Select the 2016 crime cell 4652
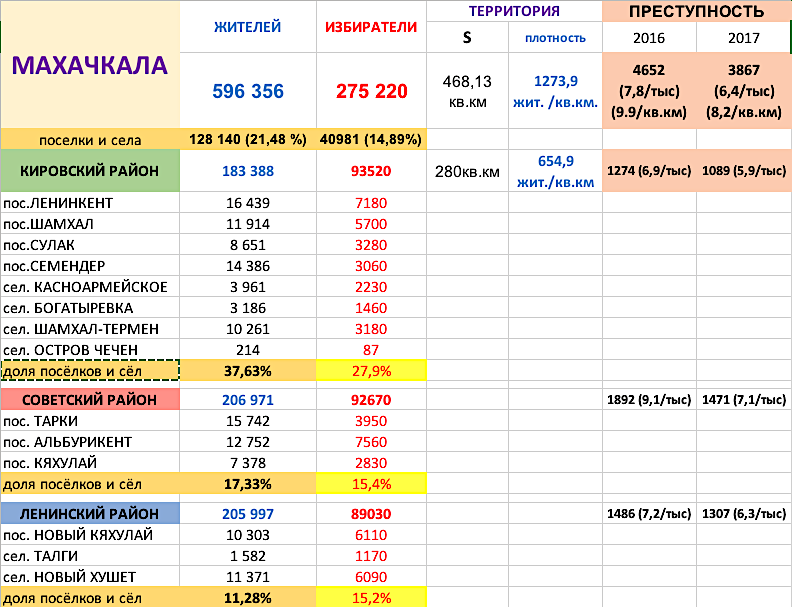The image size is (792, 607). (649, 91)
